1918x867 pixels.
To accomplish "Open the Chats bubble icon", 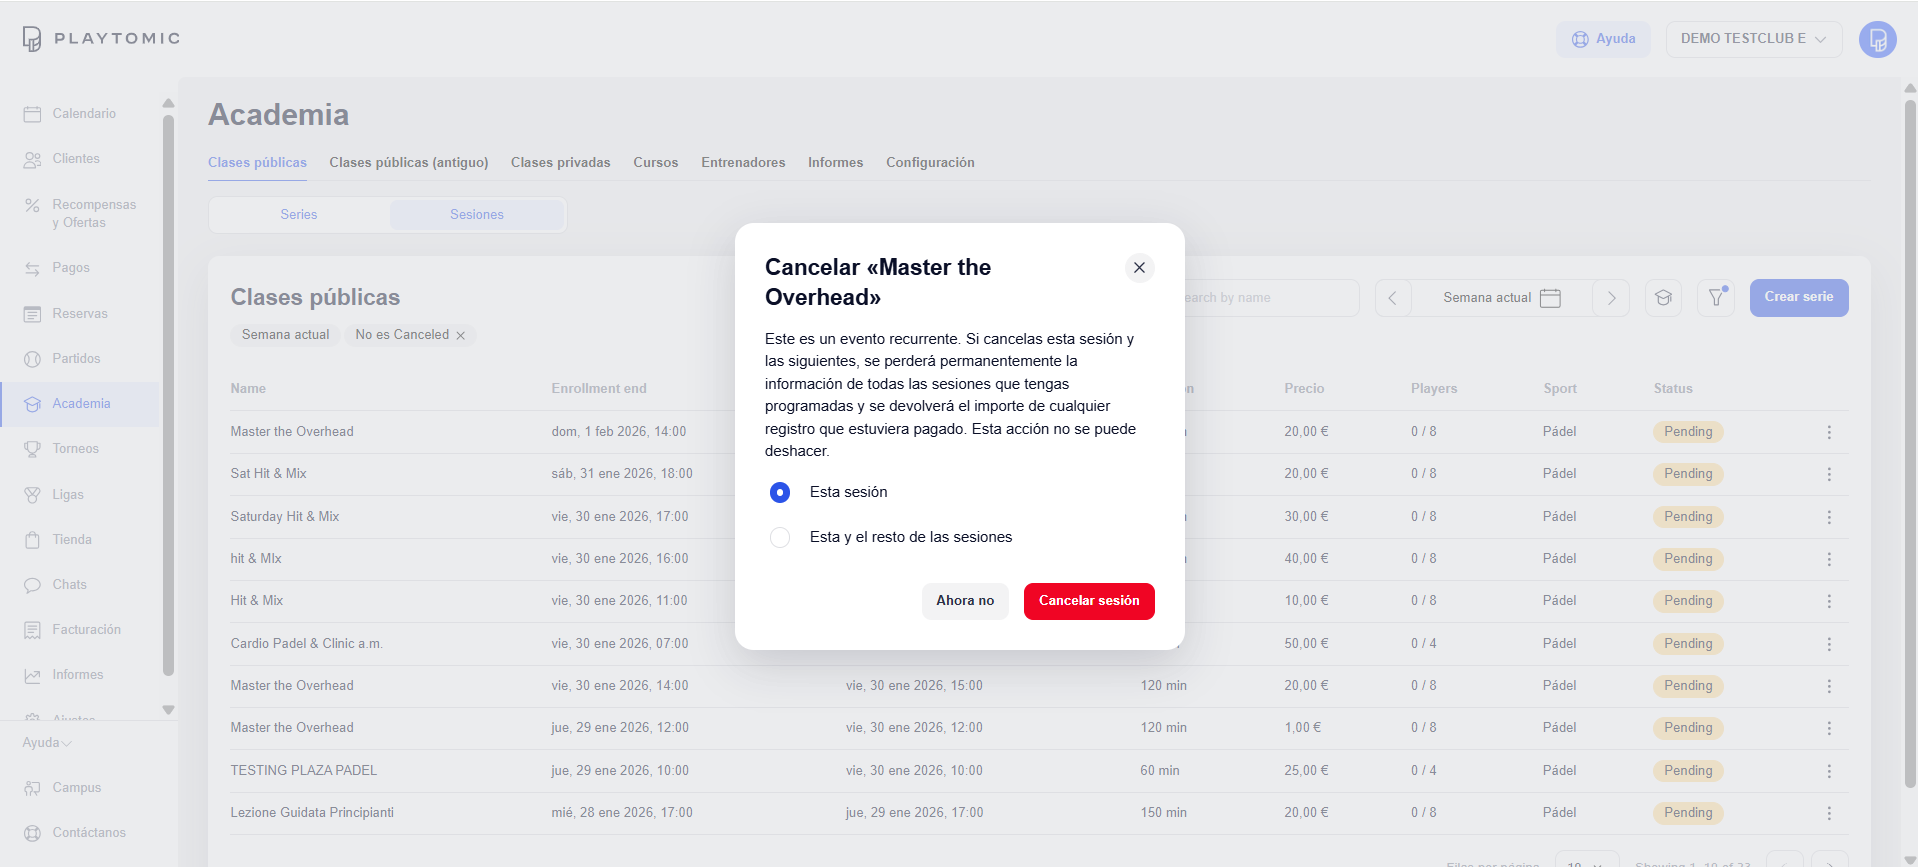I will coord(32,585).
